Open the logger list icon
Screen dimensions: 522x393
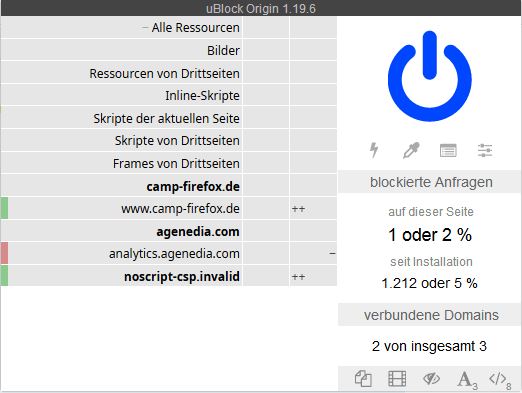pos(448,150)
